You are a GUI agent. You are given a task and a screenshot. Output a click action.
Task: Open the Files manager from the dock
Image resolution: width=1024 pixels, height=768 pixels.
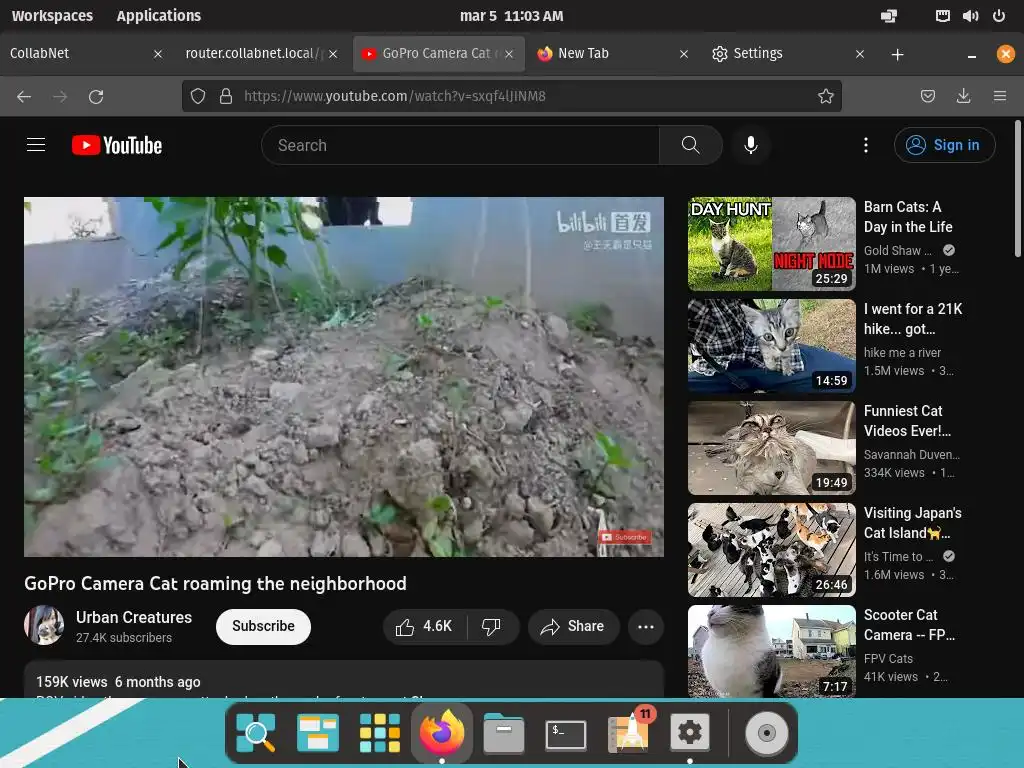click(504, 733)
